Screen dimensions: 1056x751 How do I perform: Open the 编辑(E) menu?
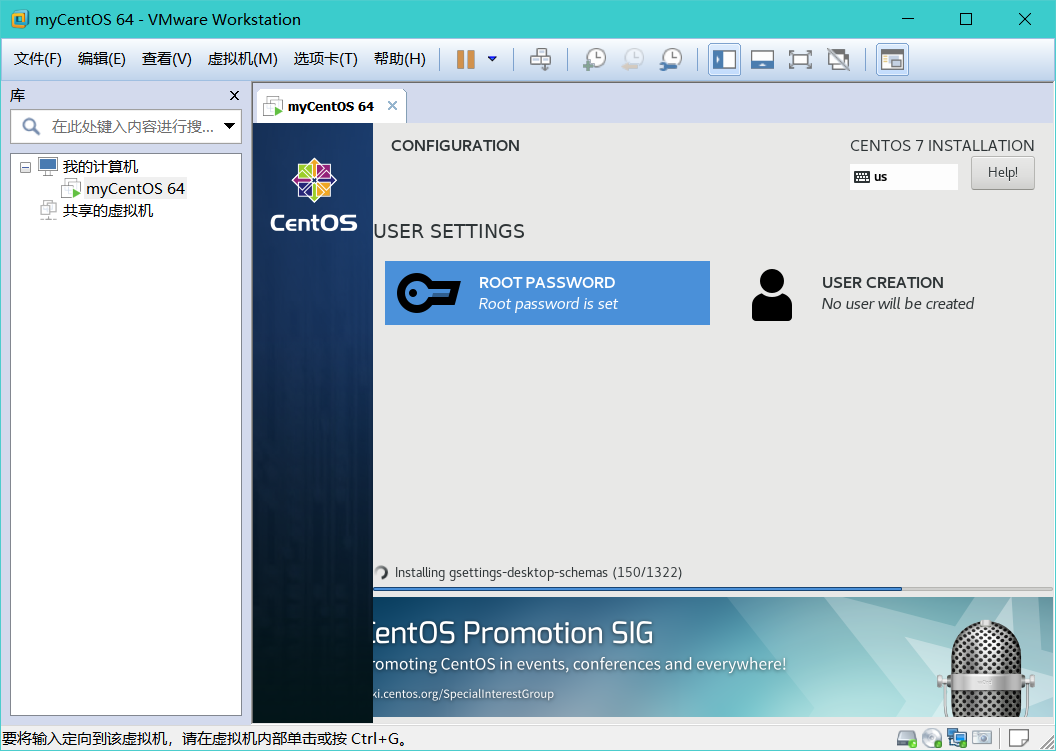(x=102, y=59)
